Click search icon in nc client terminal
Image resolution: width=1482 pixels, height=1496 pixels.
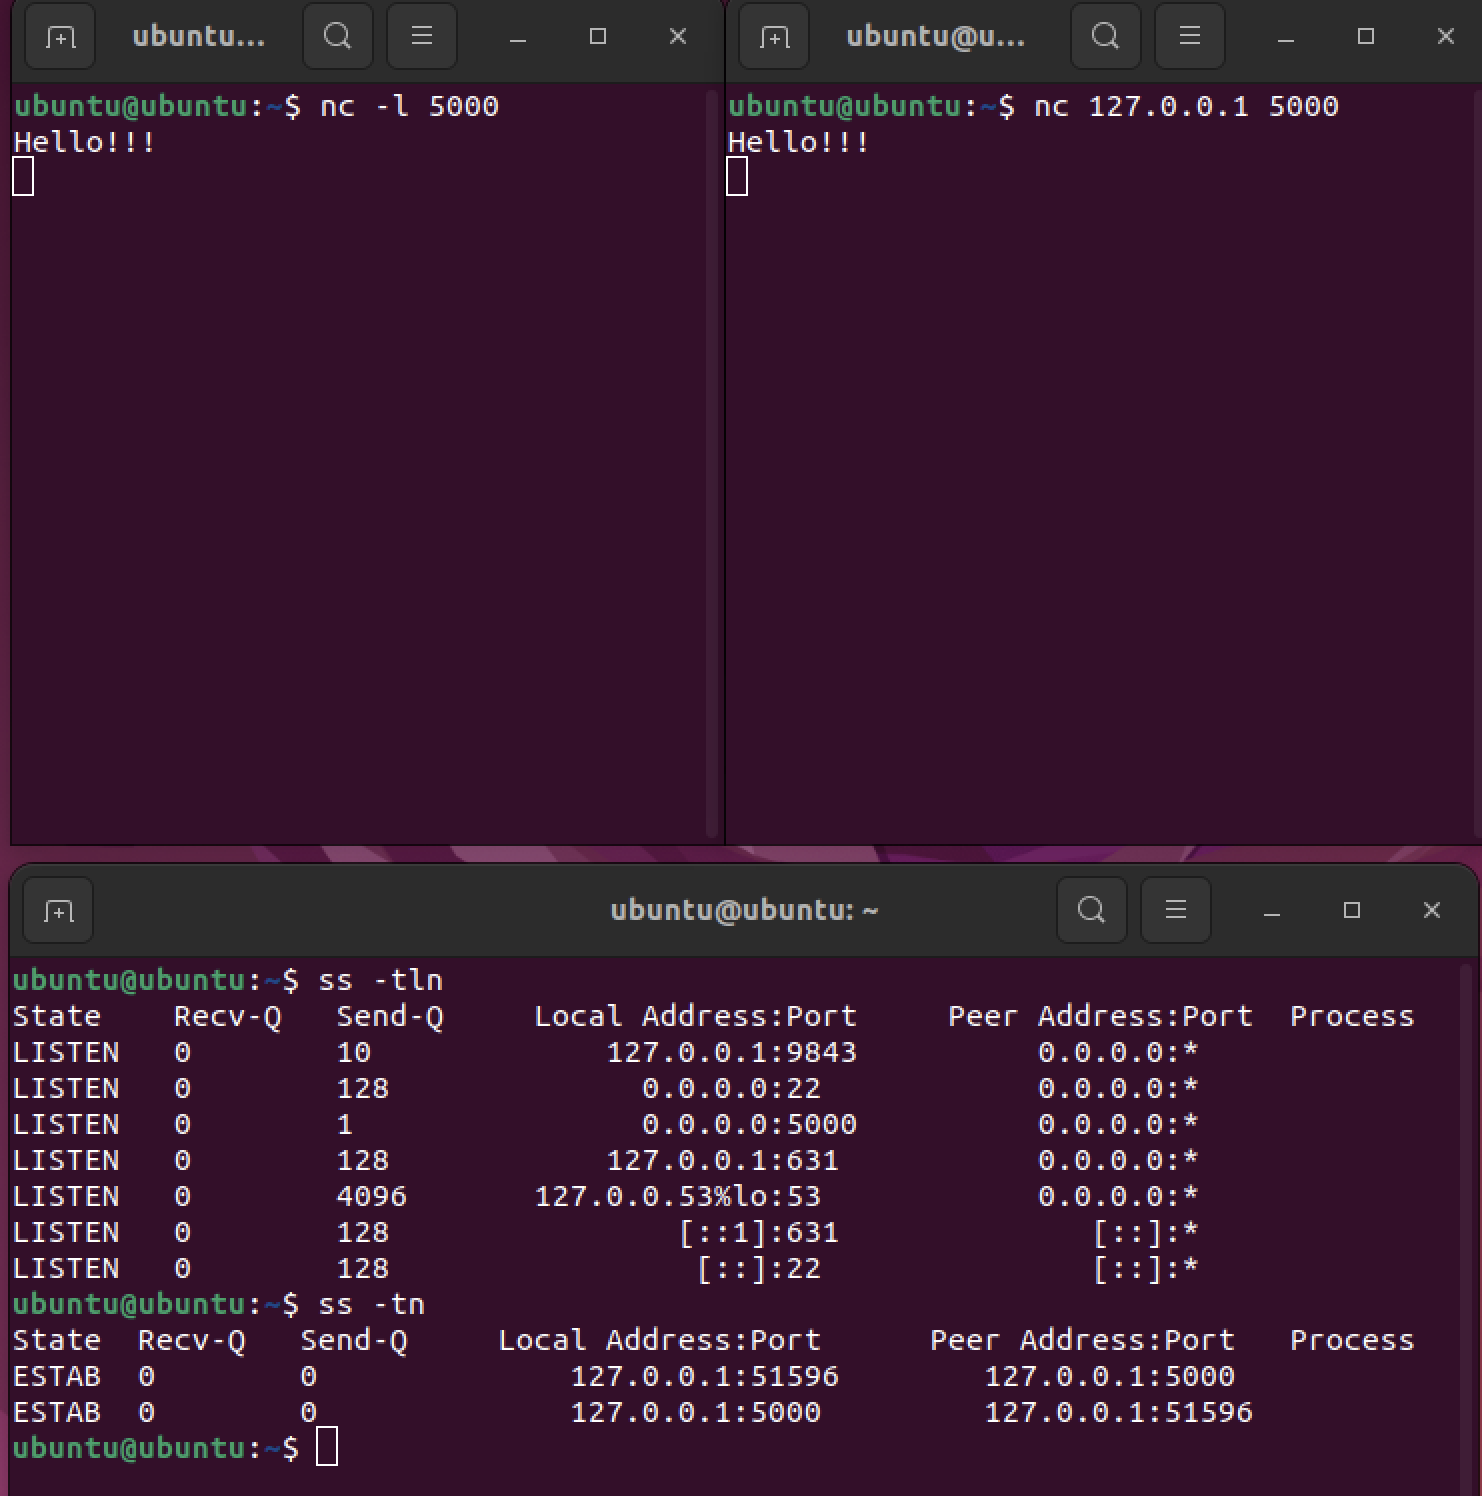point(1105,37)
